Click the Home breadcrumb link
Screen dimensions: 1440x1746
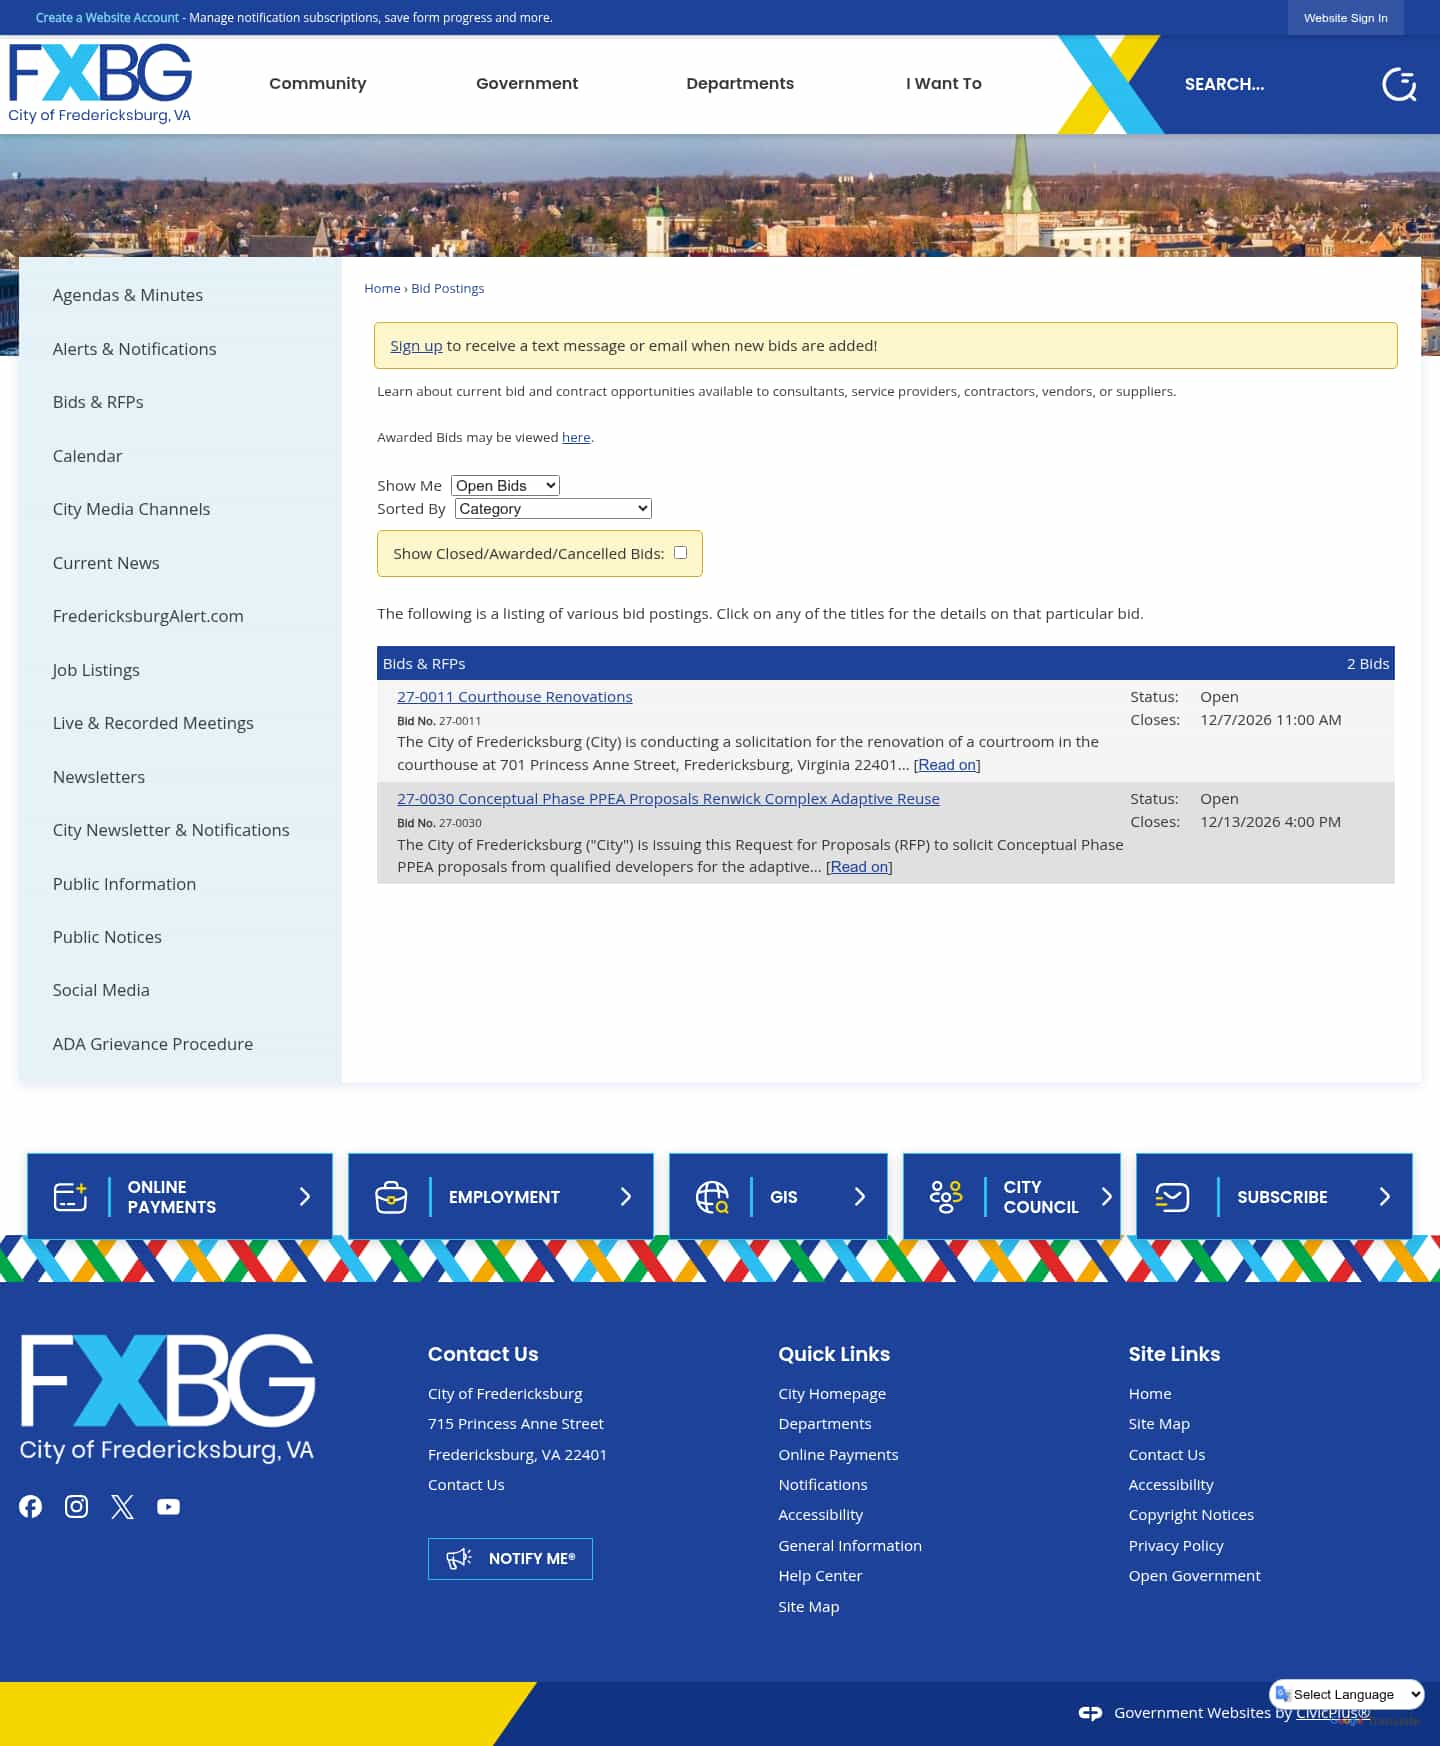382,288
